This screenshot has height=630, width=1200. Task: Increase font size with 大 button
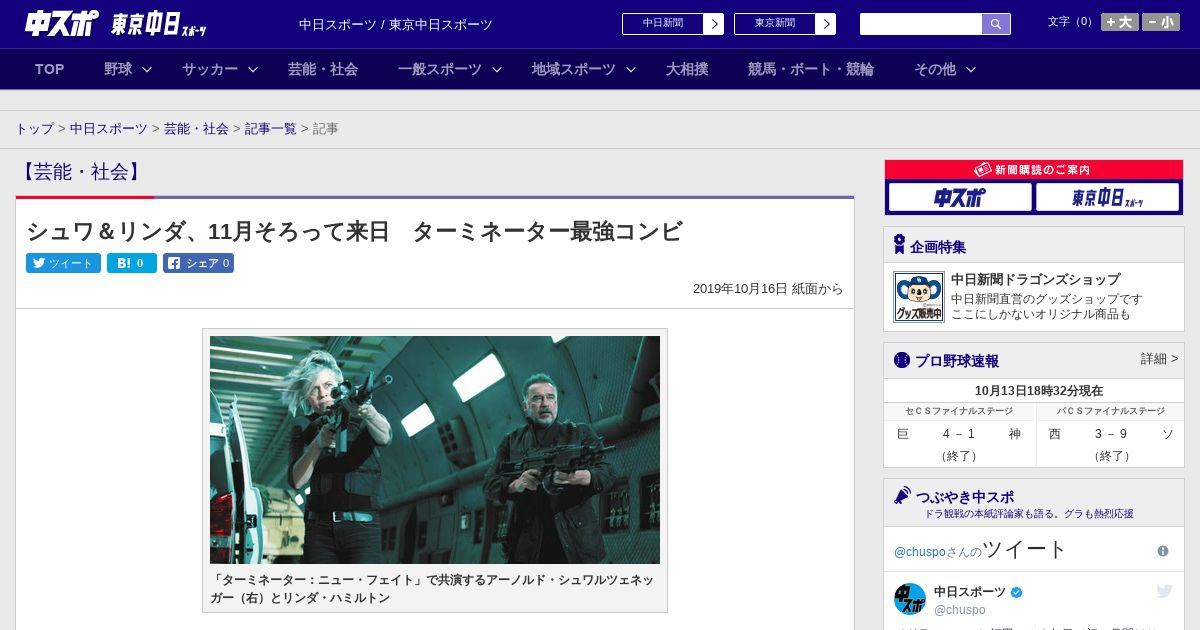click(1120, 22)
